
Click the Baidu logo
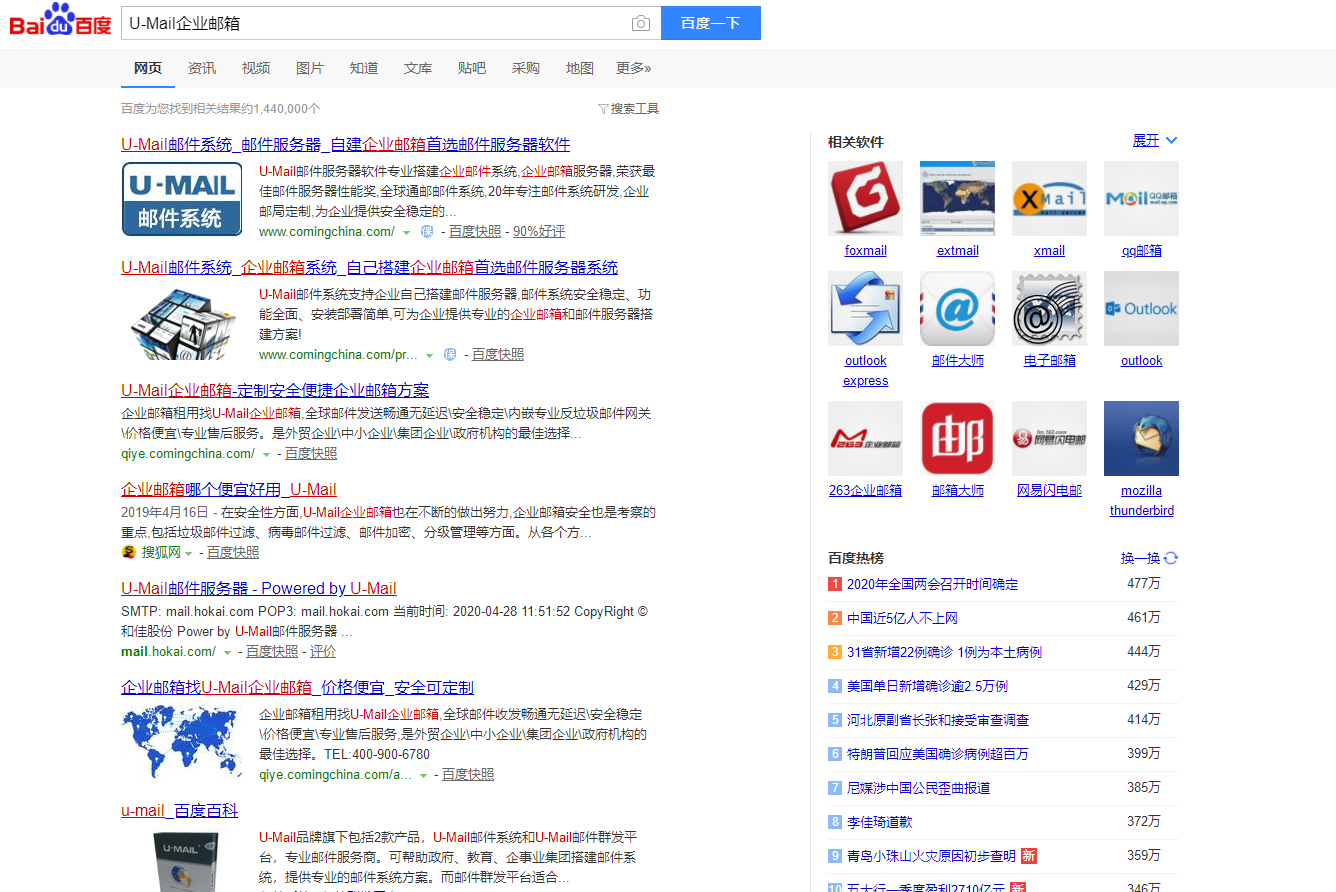pyautogui.click(x=60, y=21)
